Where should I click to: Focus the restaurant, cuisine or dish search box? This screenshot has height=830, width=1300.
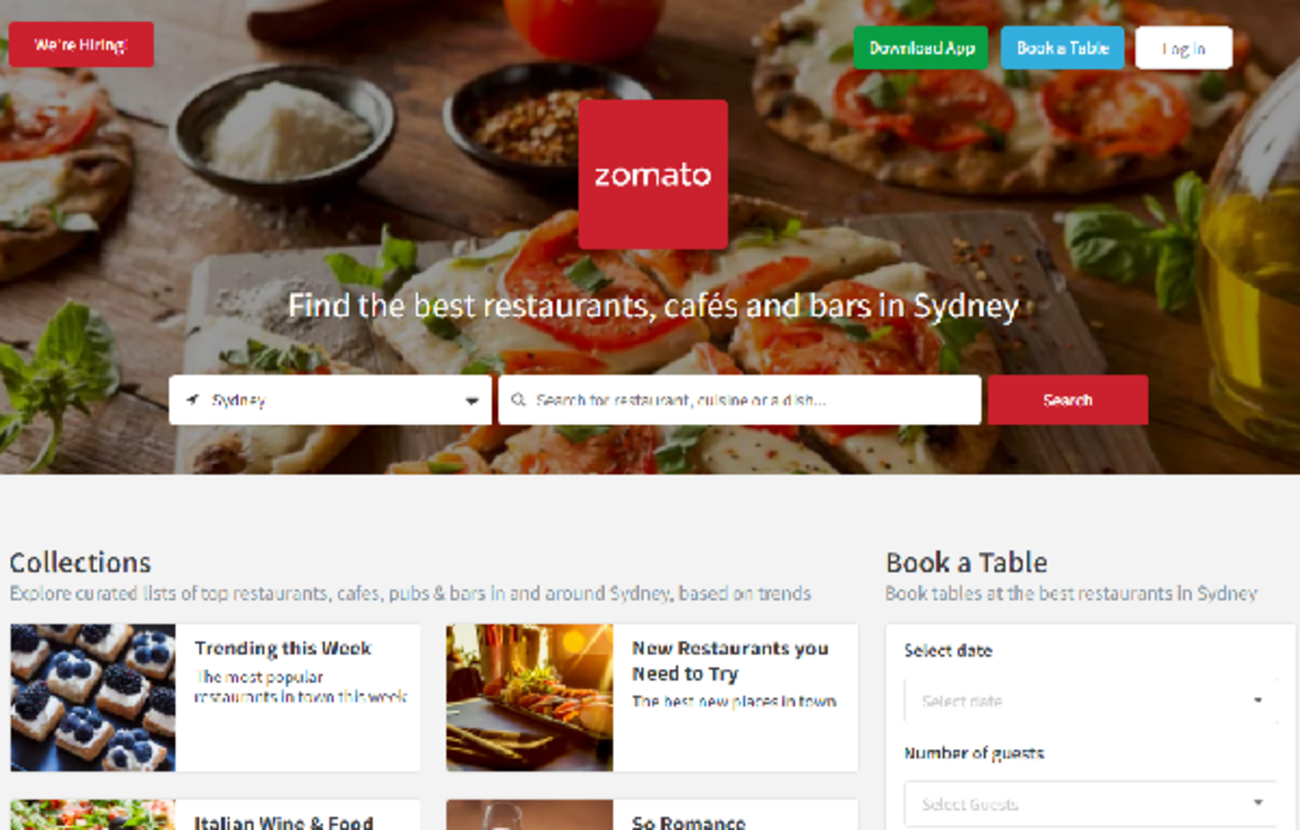point(739,400)
